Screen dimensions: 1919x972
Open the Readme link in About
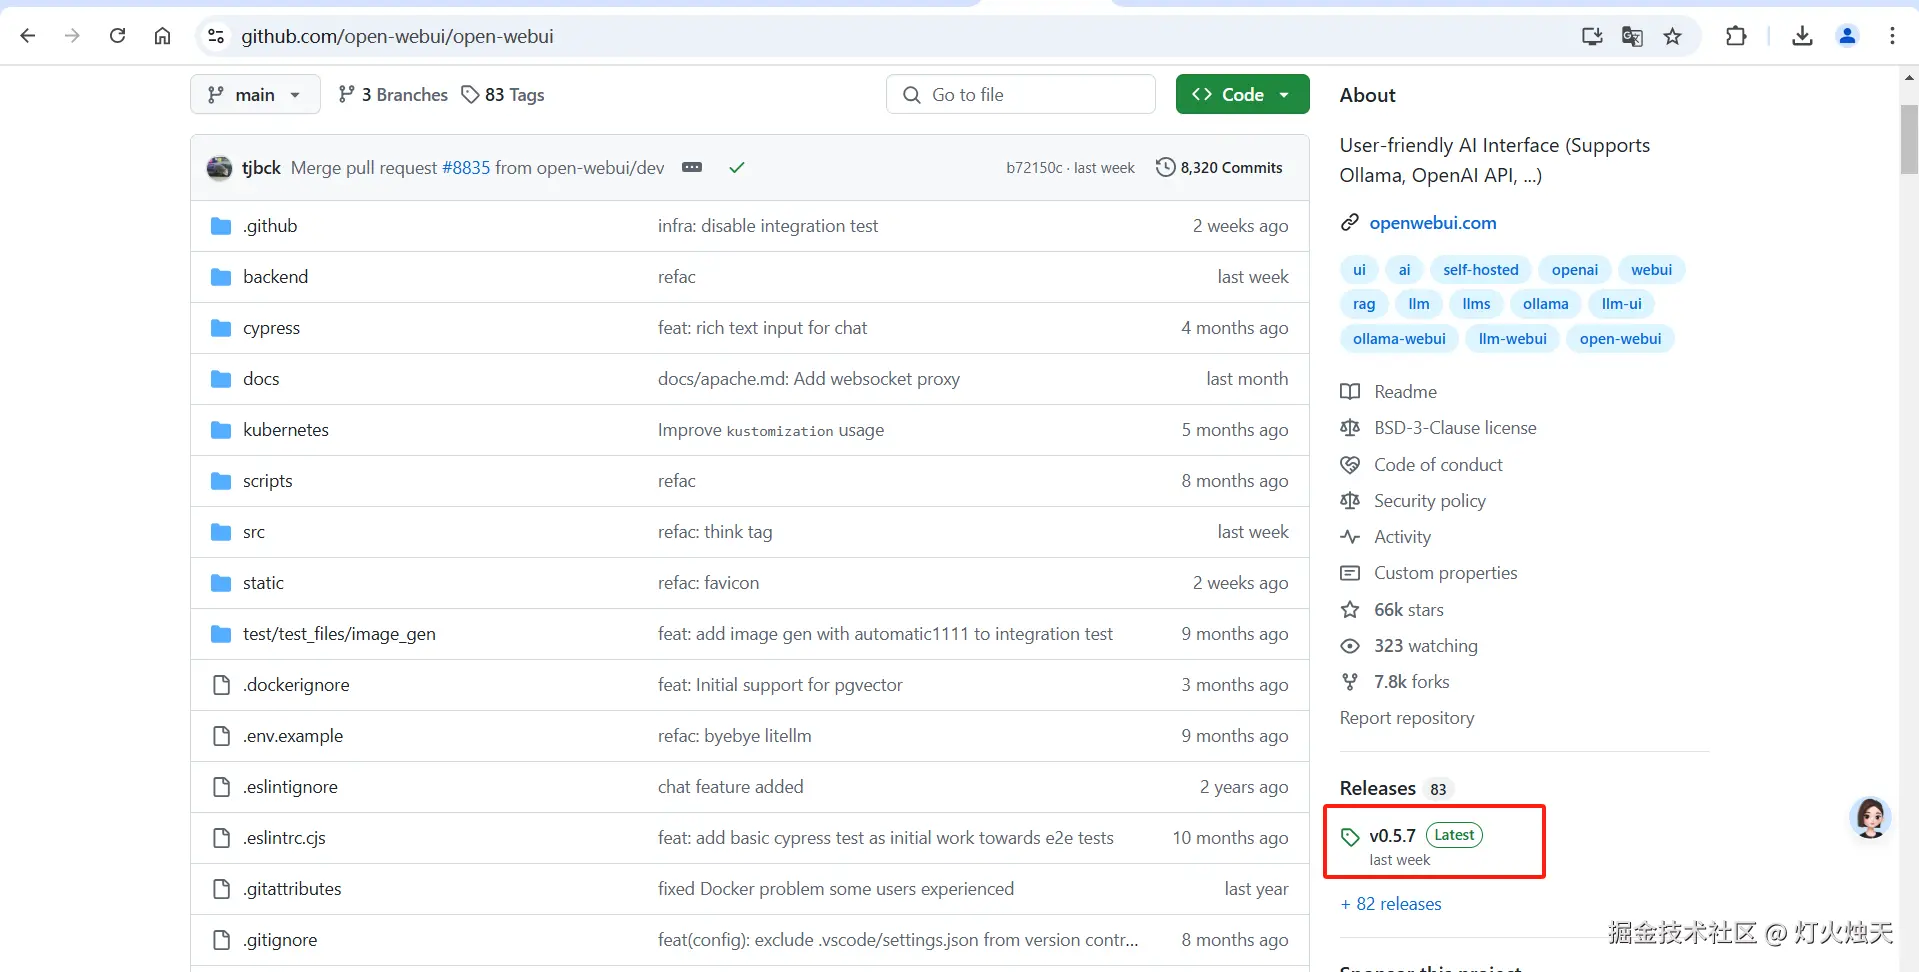point(1405,392)
